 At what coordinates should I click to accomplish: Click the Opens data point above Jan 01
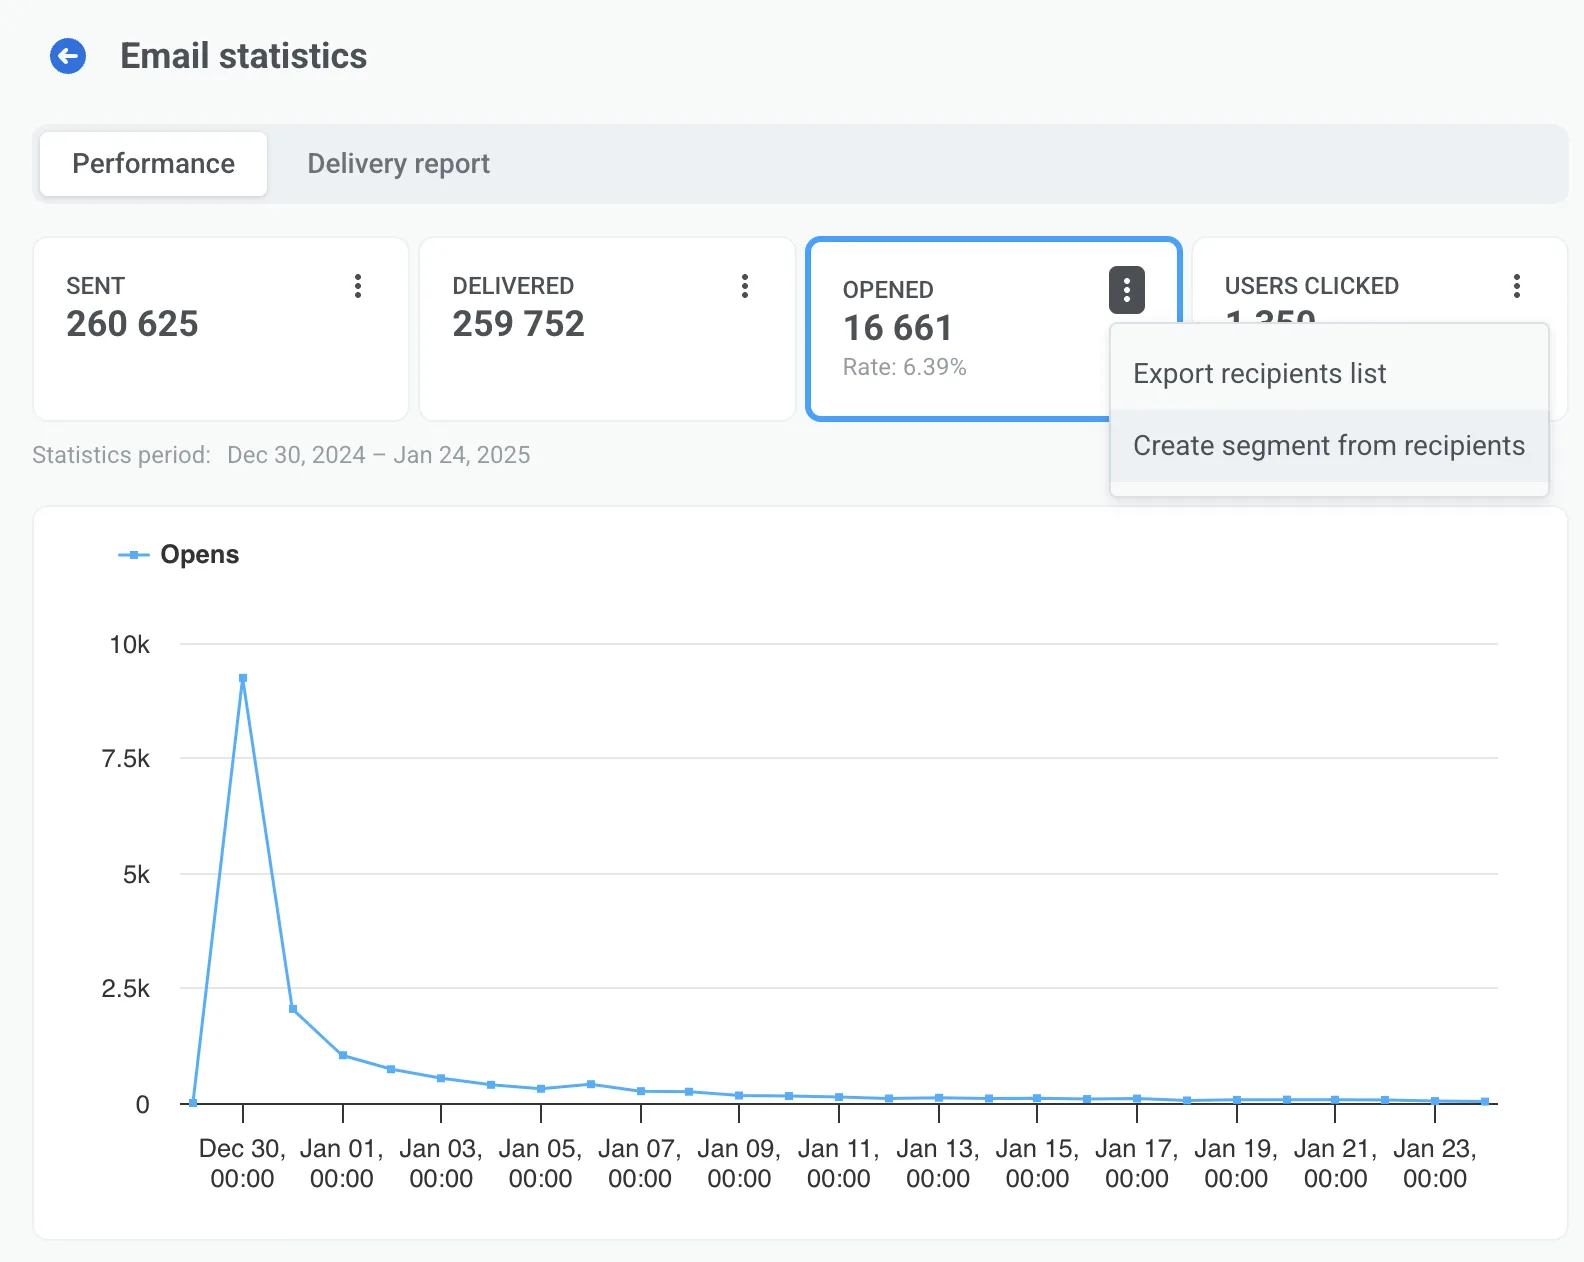tap(343, 1055)
